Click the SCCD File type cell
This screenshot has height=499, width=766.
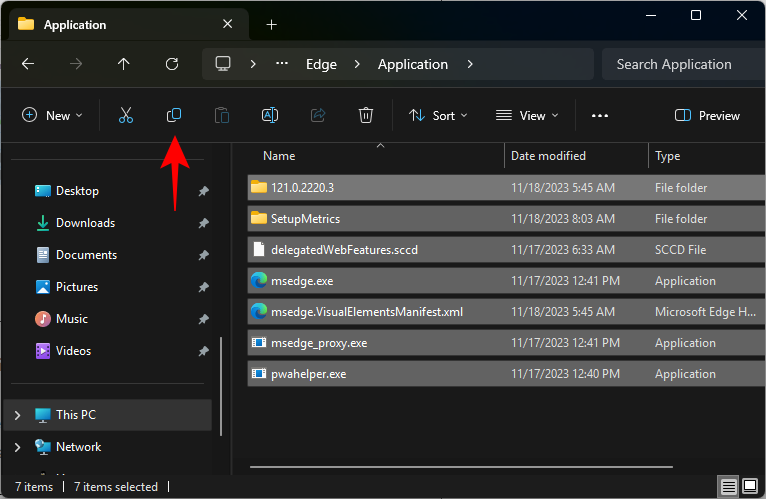pos(680,250)
